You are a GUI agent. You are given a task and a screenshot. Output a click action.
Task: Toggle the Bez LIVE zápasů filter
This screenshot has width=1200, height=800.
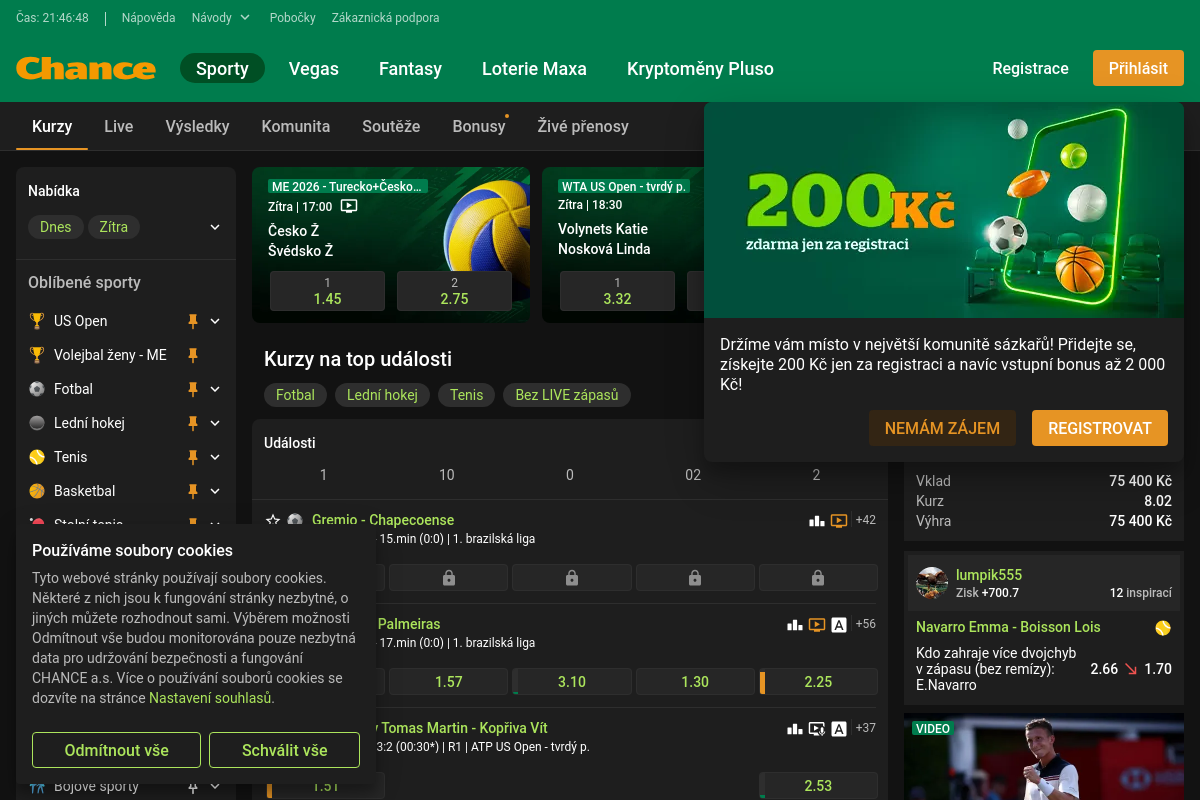(567, 395)
